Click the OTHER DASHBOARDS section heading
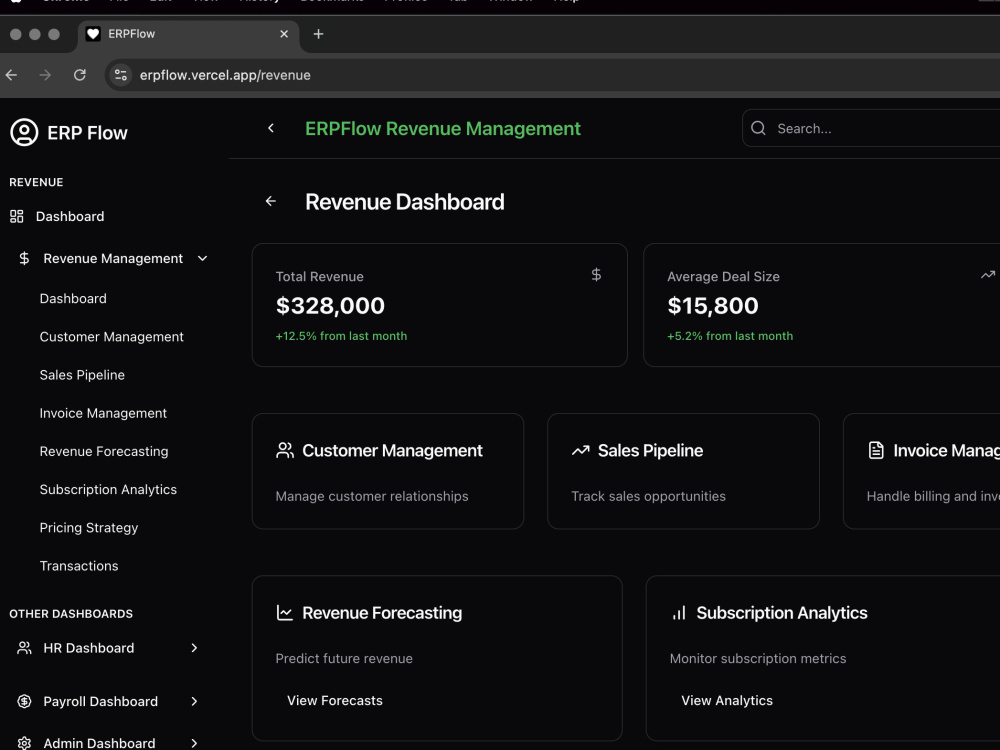Screen dimensions: 1000x750 pos(71,614)
